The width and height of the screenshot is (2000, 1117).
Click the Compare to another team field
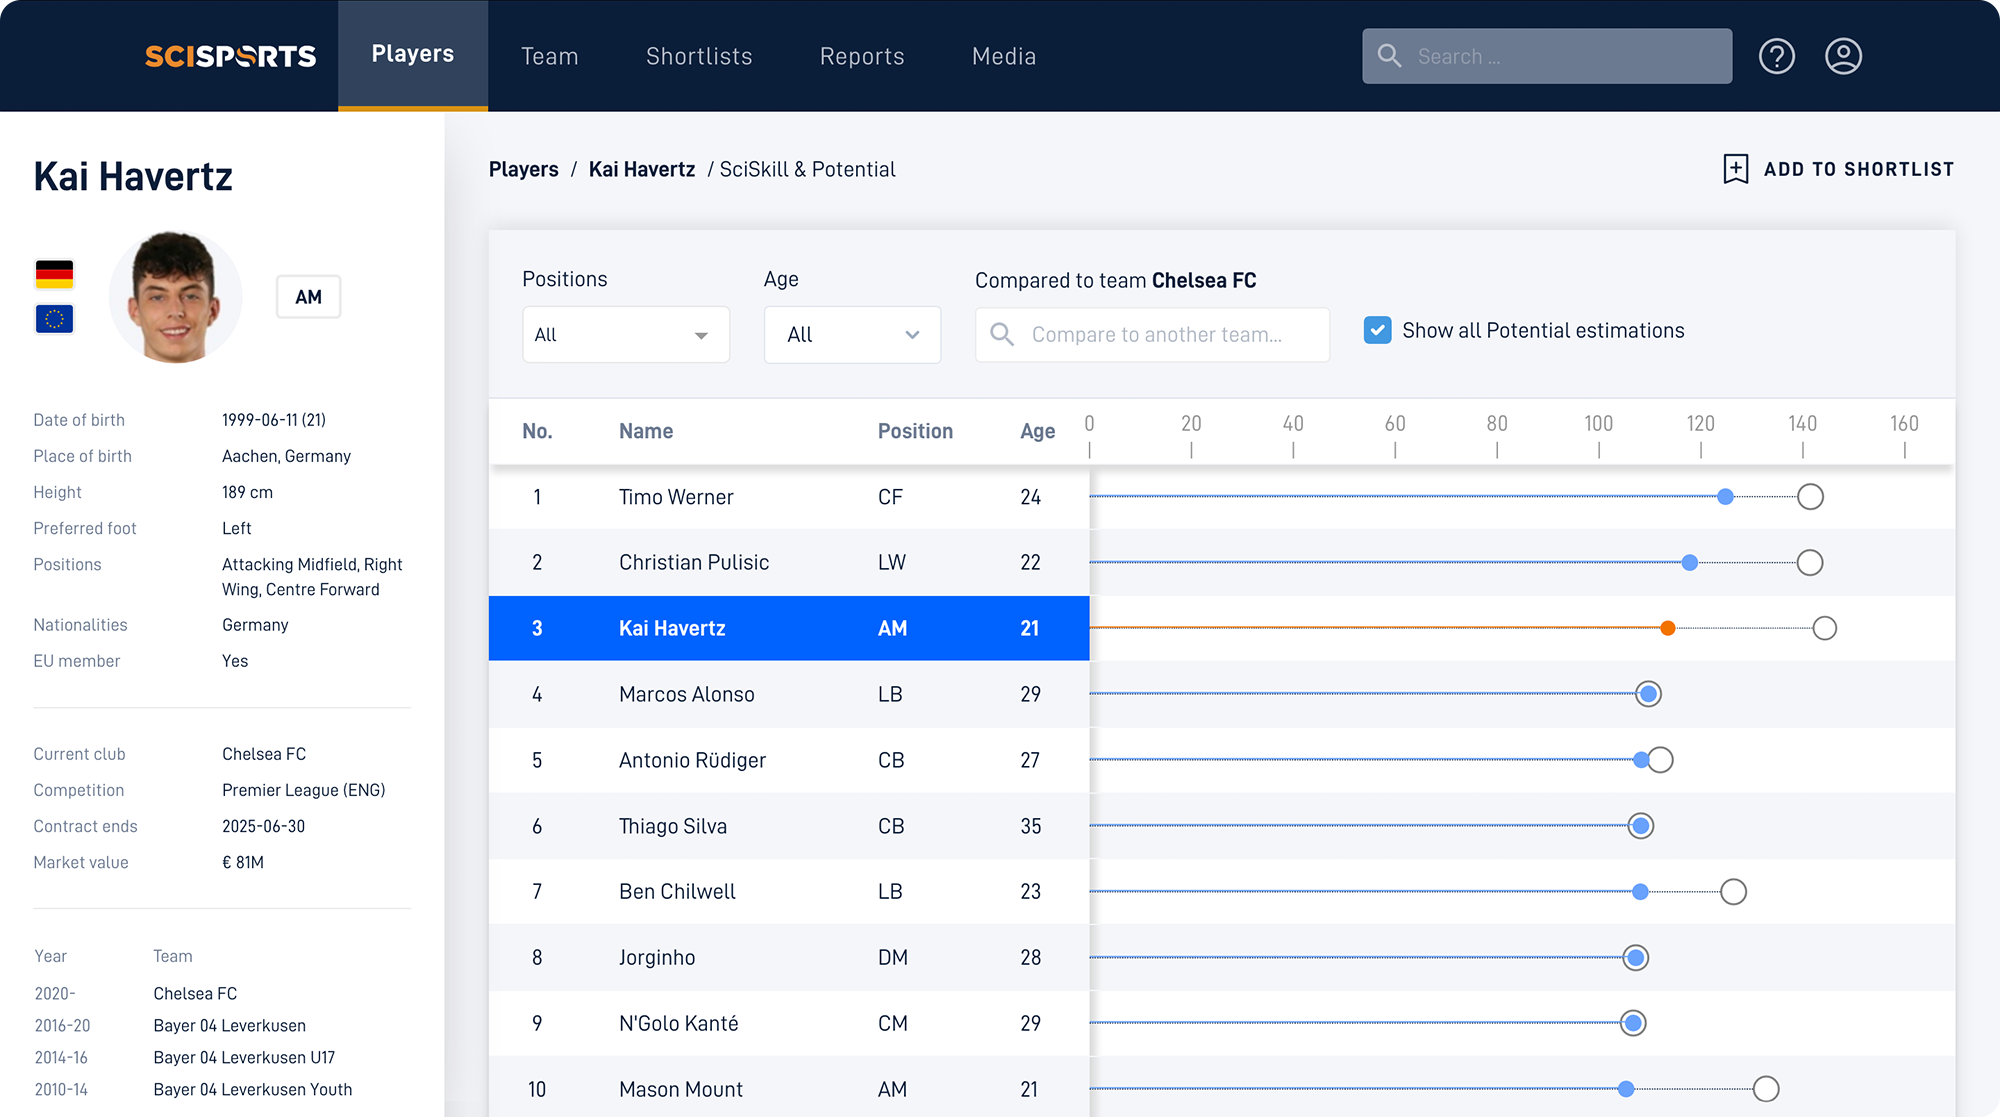1152,335
